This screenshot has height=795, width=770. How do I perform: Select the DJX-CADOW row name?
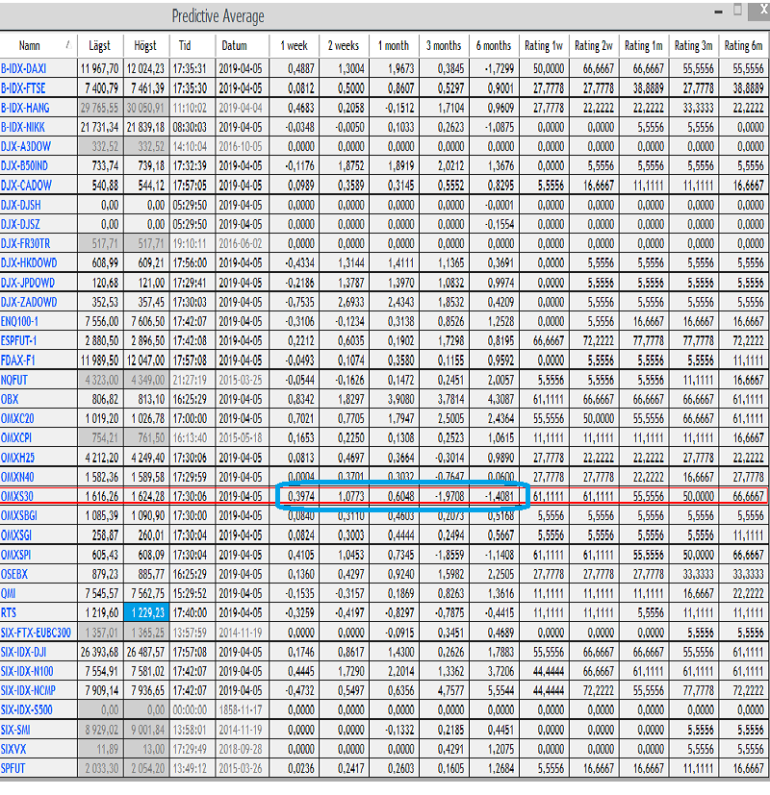tap(26, 185)
